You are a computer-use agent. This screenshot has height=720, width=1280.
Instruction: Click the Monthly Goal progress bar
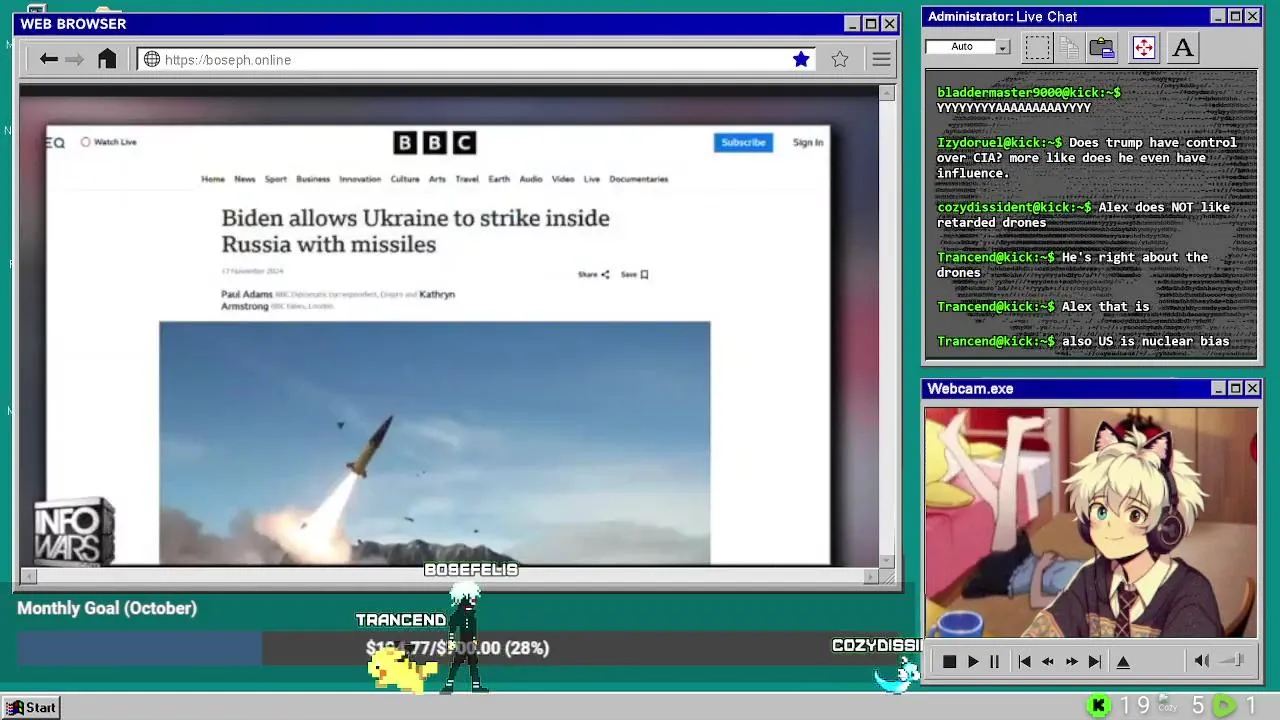(x=458, y=648)
